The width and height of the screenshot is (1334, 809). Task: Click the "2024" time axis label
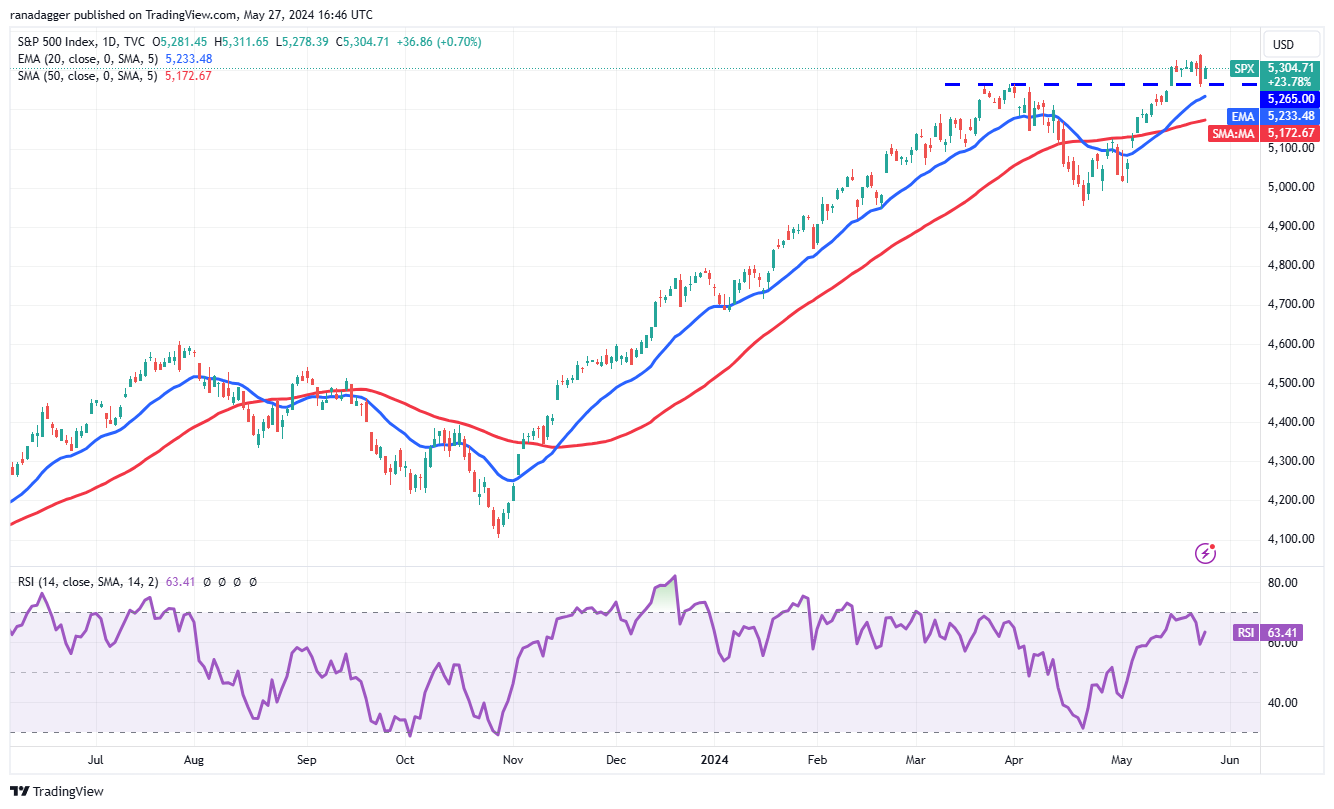715,760
